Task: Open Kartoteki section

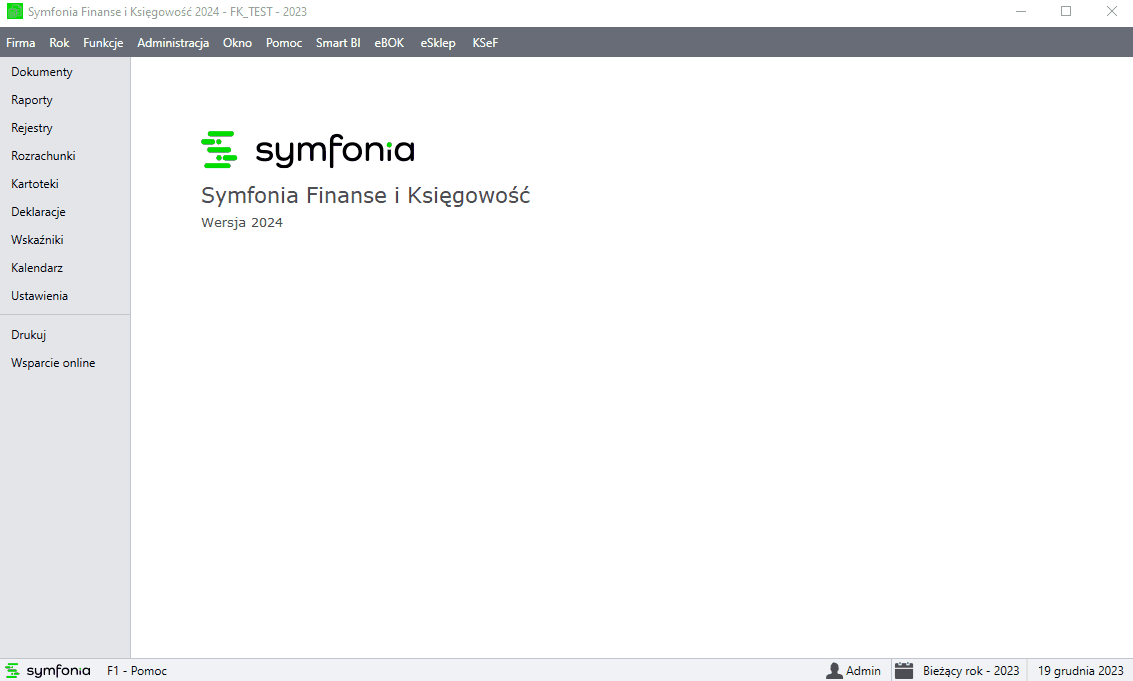Action: coord(35,184)
